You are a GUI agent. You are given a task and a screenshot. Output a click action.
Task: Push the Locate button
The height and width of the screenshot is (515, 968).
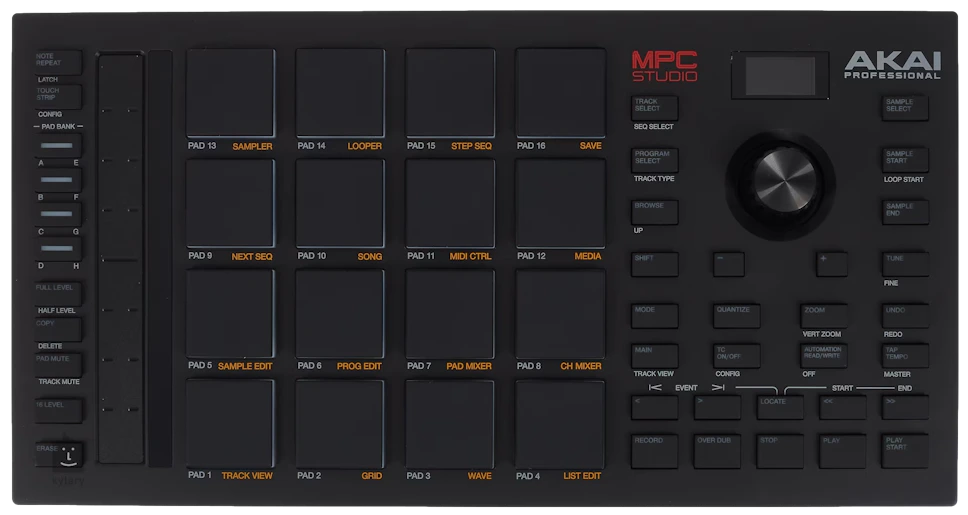click(780, 408)
